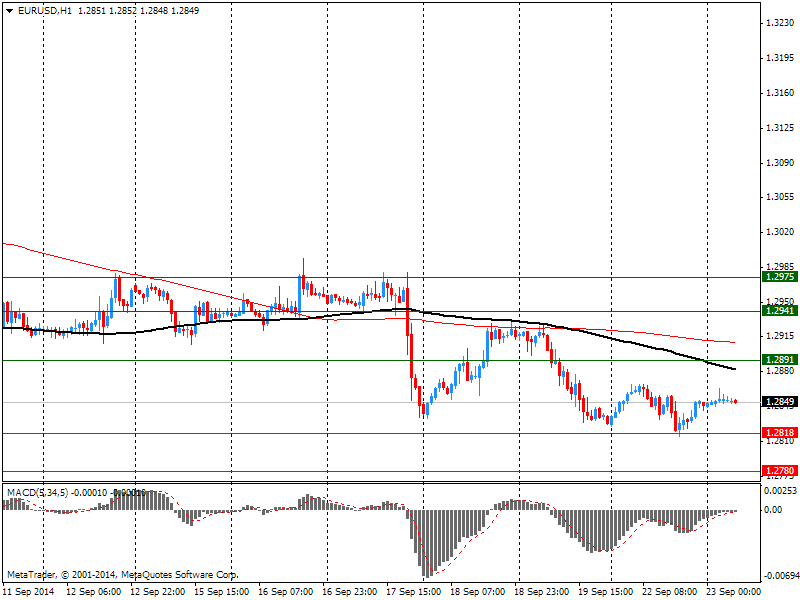The height and width of the screenshot is (600, 800).
Task: Click the 1.3020 price axis value
Action: (780, 232)
